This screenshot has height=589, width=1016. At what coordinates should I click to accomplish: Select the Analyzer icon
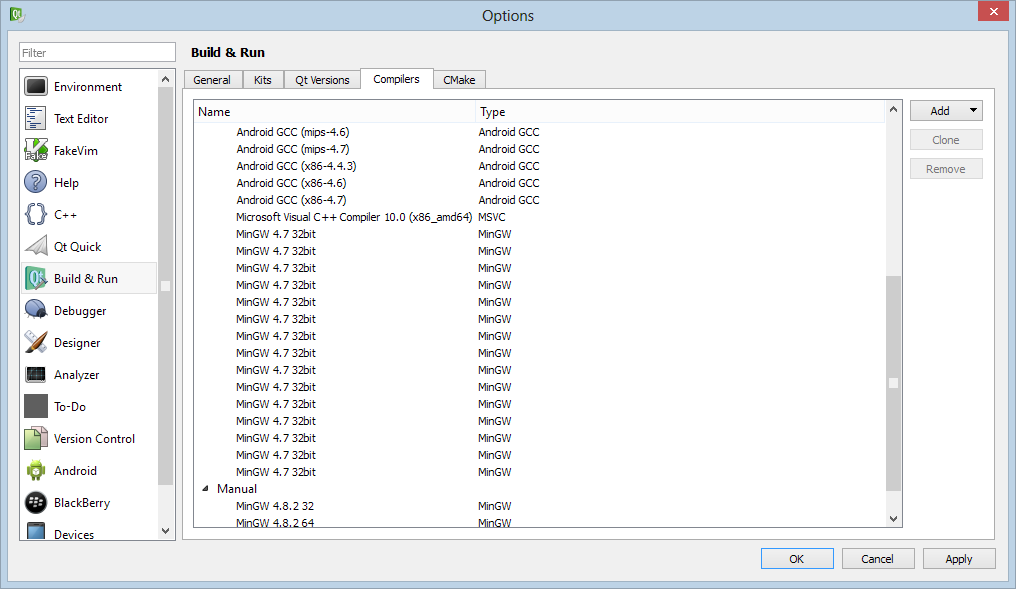(36, 375)
